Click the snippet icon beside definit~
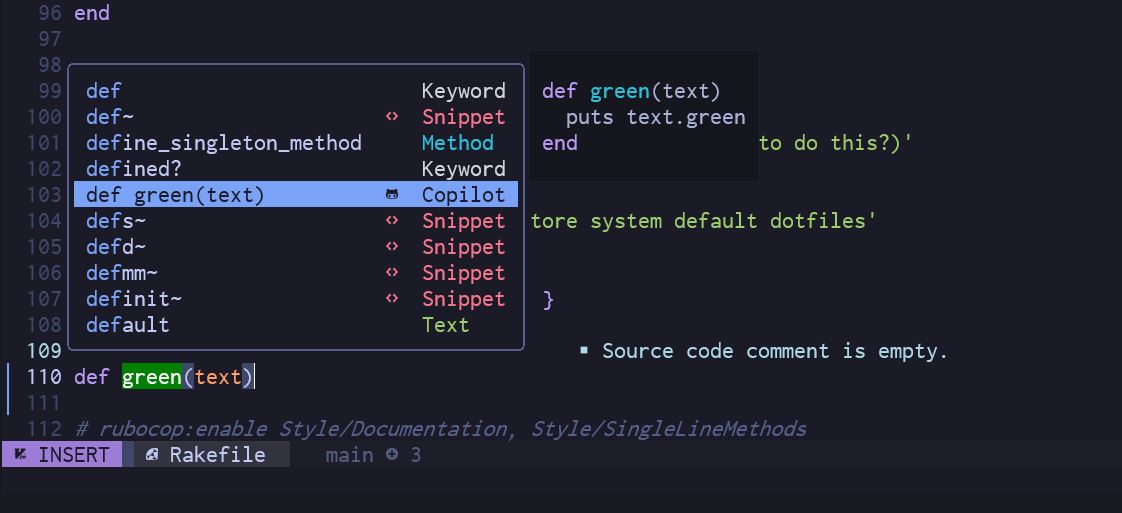1122x513 pixels. click(392, 299)
